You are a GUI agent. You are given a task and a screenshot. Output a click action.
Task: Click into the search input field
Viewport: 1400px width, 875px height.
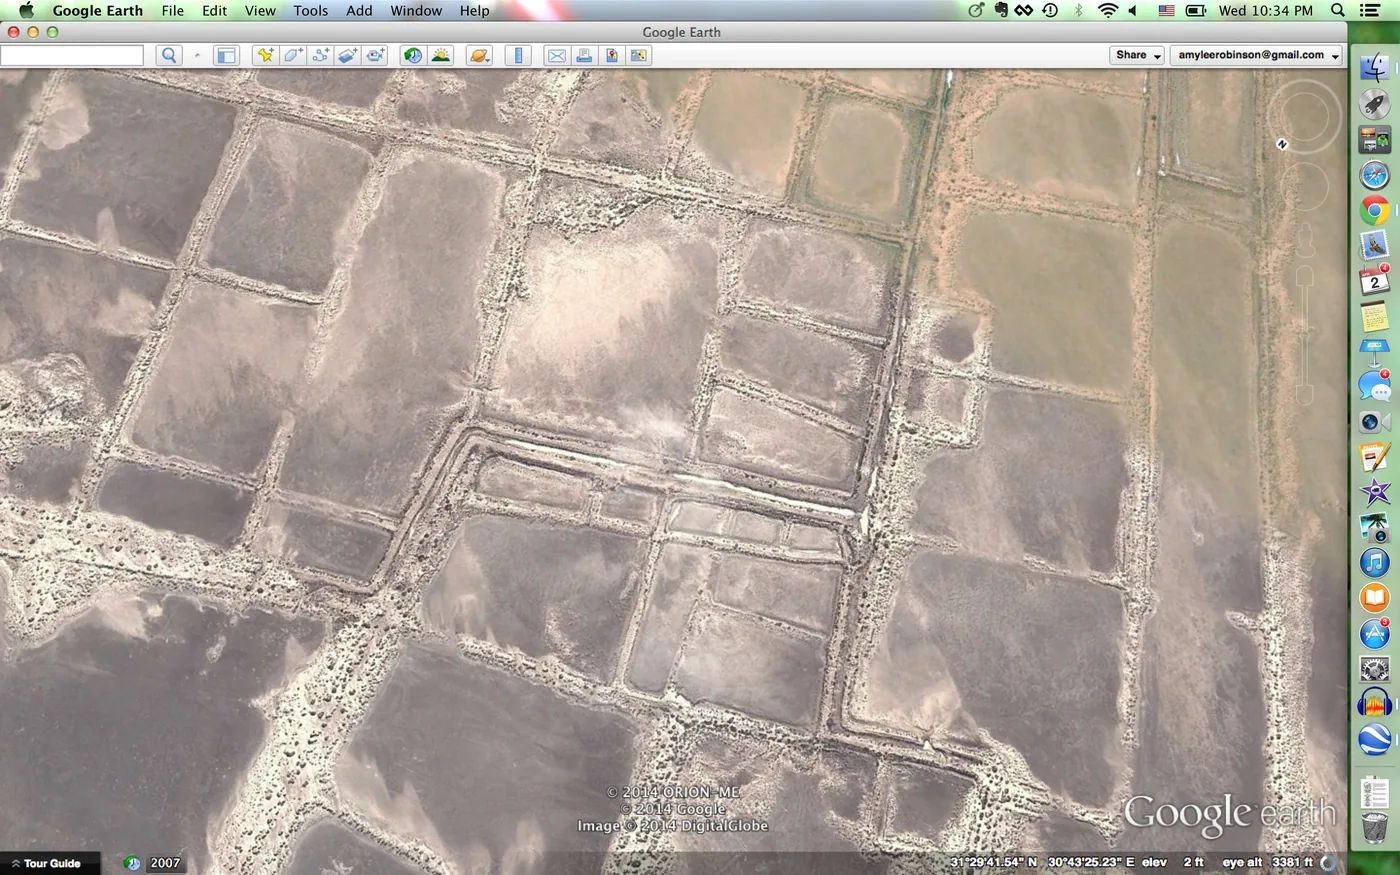tap(71, 56)
